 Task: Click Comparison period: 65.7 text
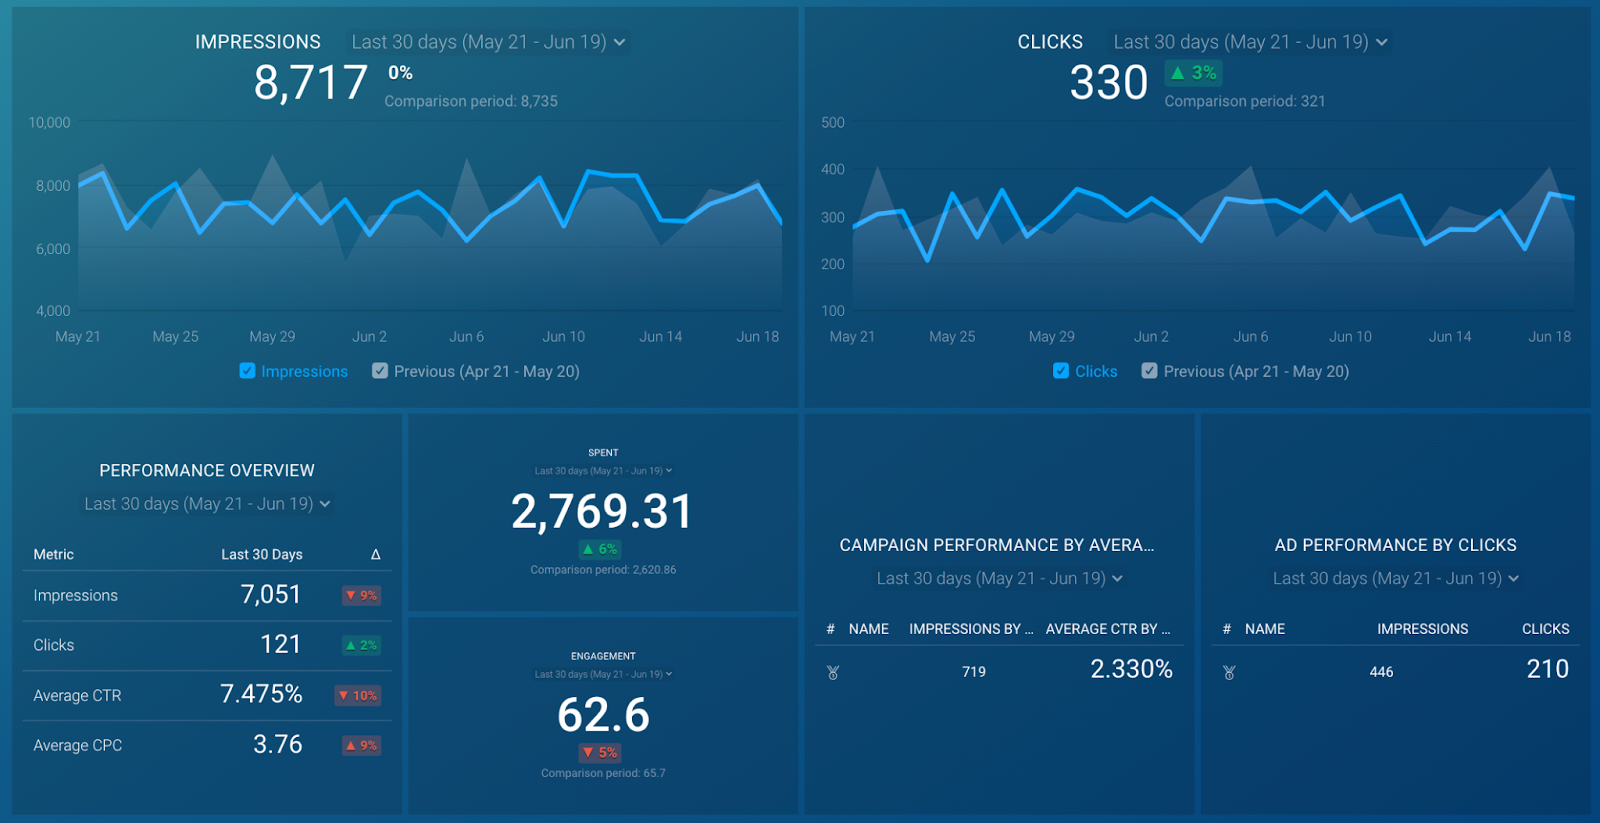pos(603,773)
